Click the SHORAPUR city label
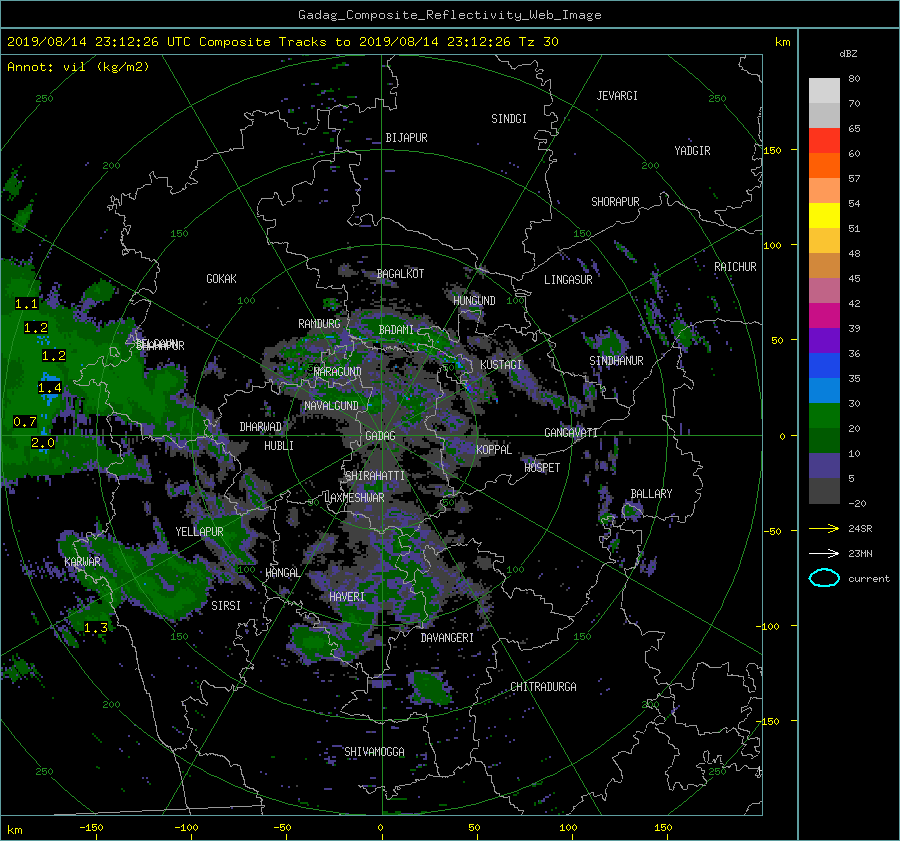900x841 pixels. pos(615,202)
